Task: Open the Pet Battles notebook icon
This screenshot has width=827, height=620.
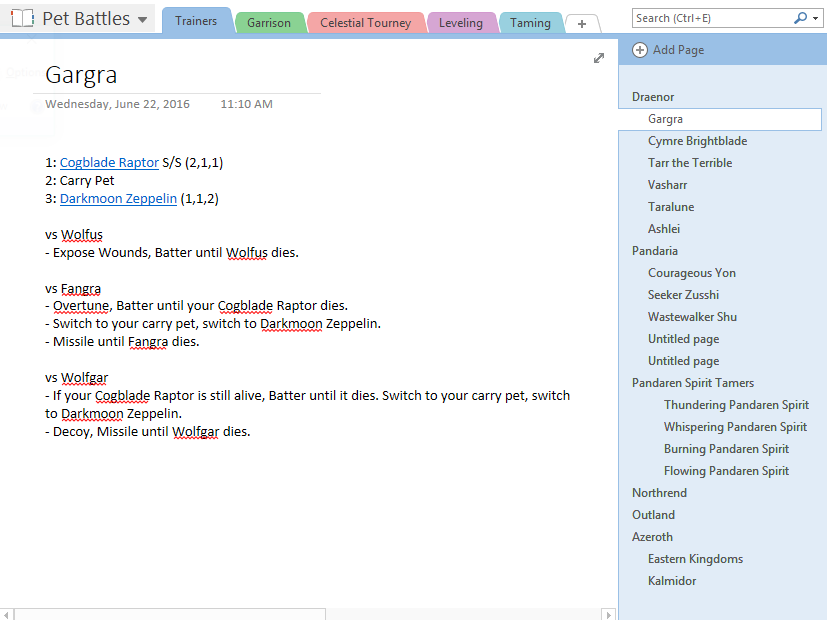Action: (22, 18)
